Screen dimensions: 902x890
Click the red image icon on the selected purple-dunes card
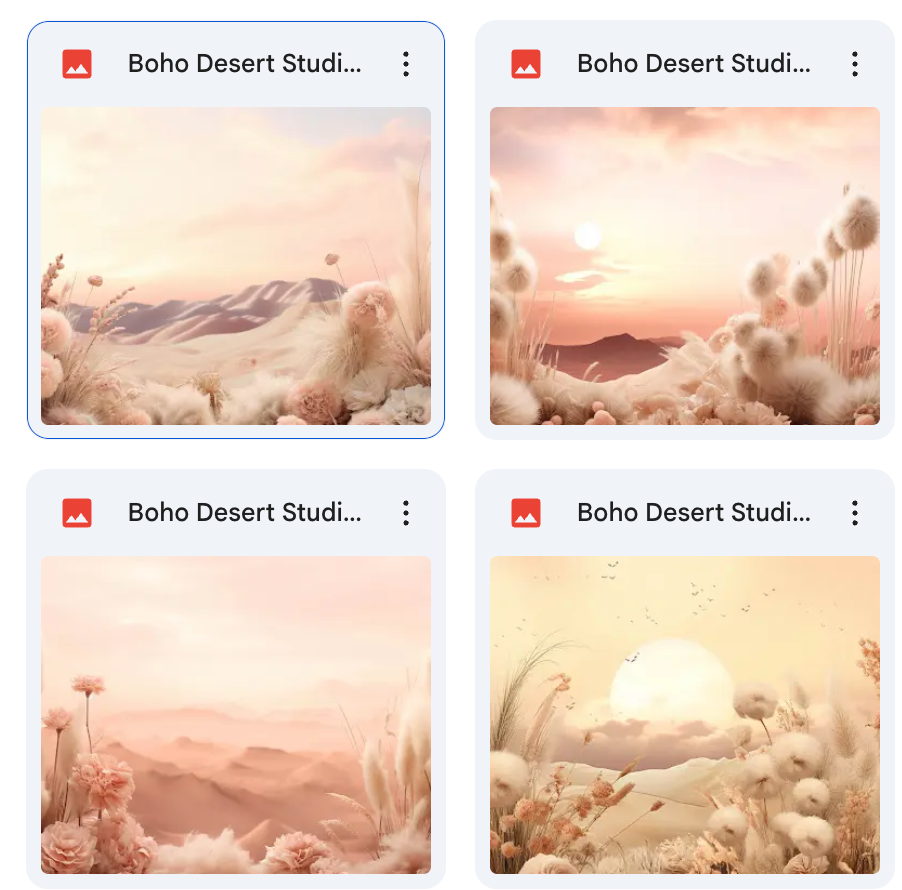[x=77, y=63]
